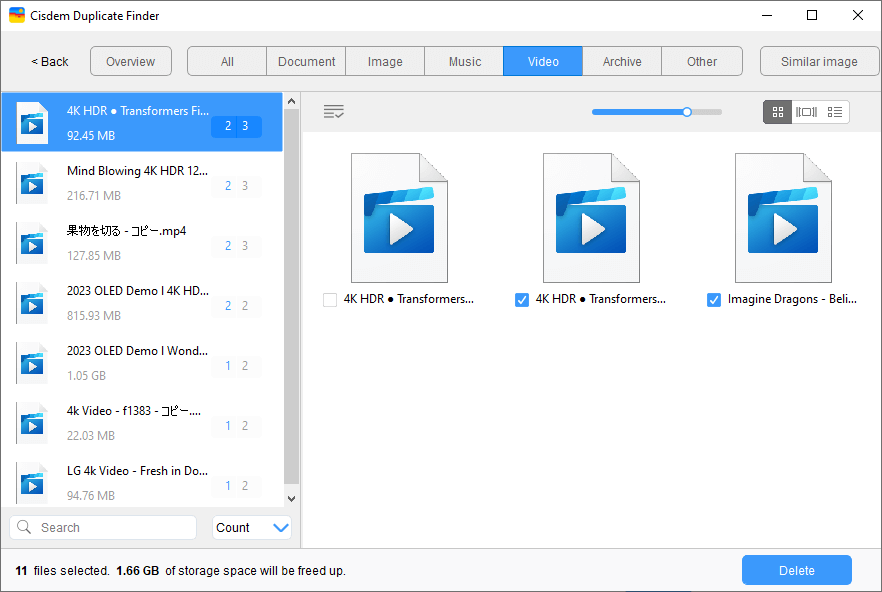Select the 4k Video - f1383 group
The height and width of the screenshot is (592, 882).
[142, 423]
